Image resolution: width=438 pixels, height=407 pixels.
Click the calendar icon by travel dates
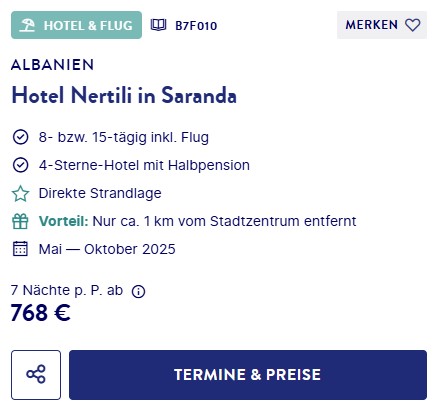20,249
